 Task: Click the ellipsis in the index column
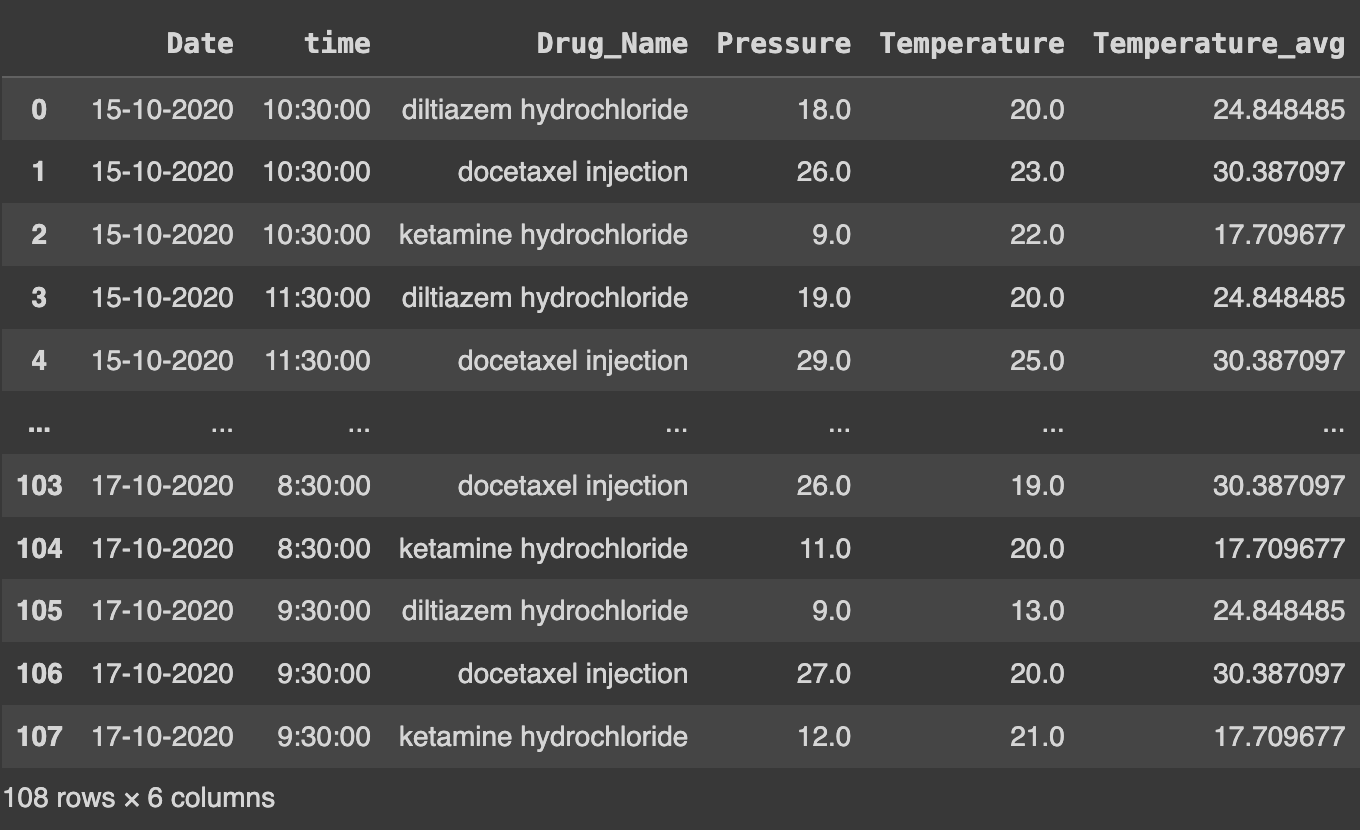pyautogui.click(x=39, y=426)
